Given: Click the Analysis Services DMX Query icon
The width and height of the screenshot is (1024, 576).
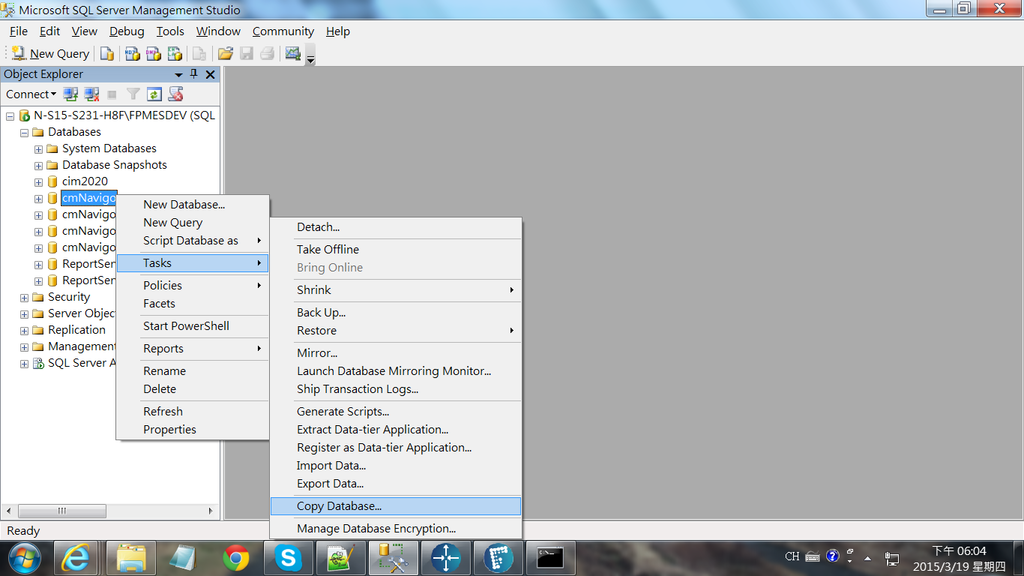Looking at the screenshot, I should tap(153, 54).
